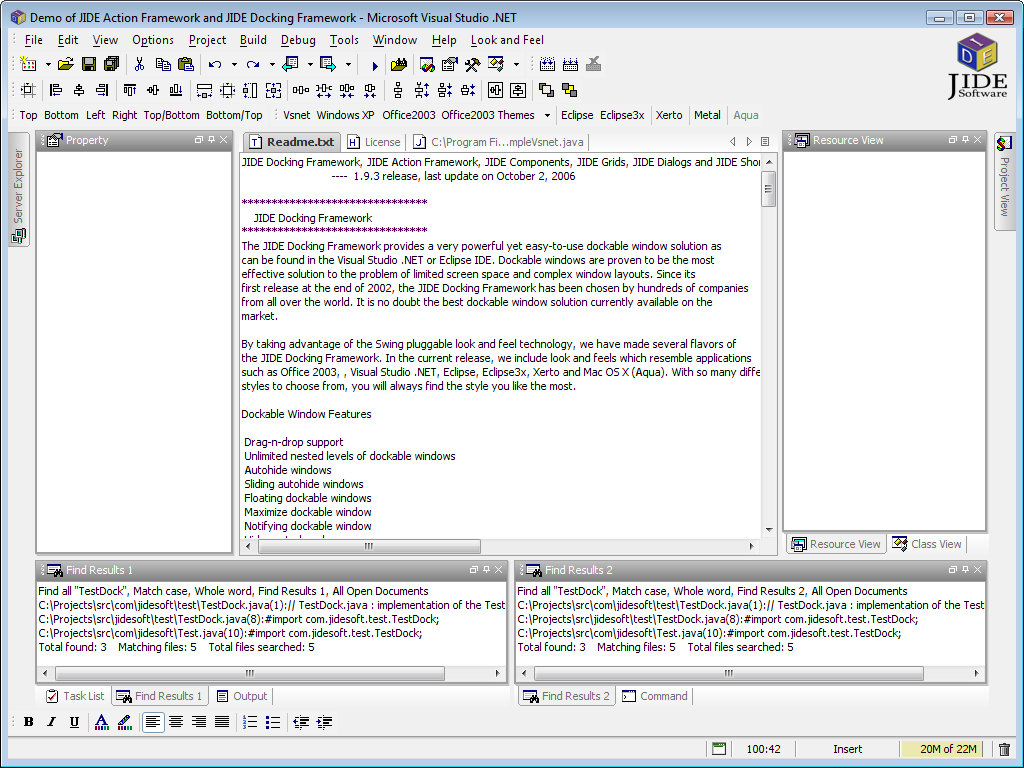Open the Server Explorer auto-hidden side tab

tap(18, 190)
